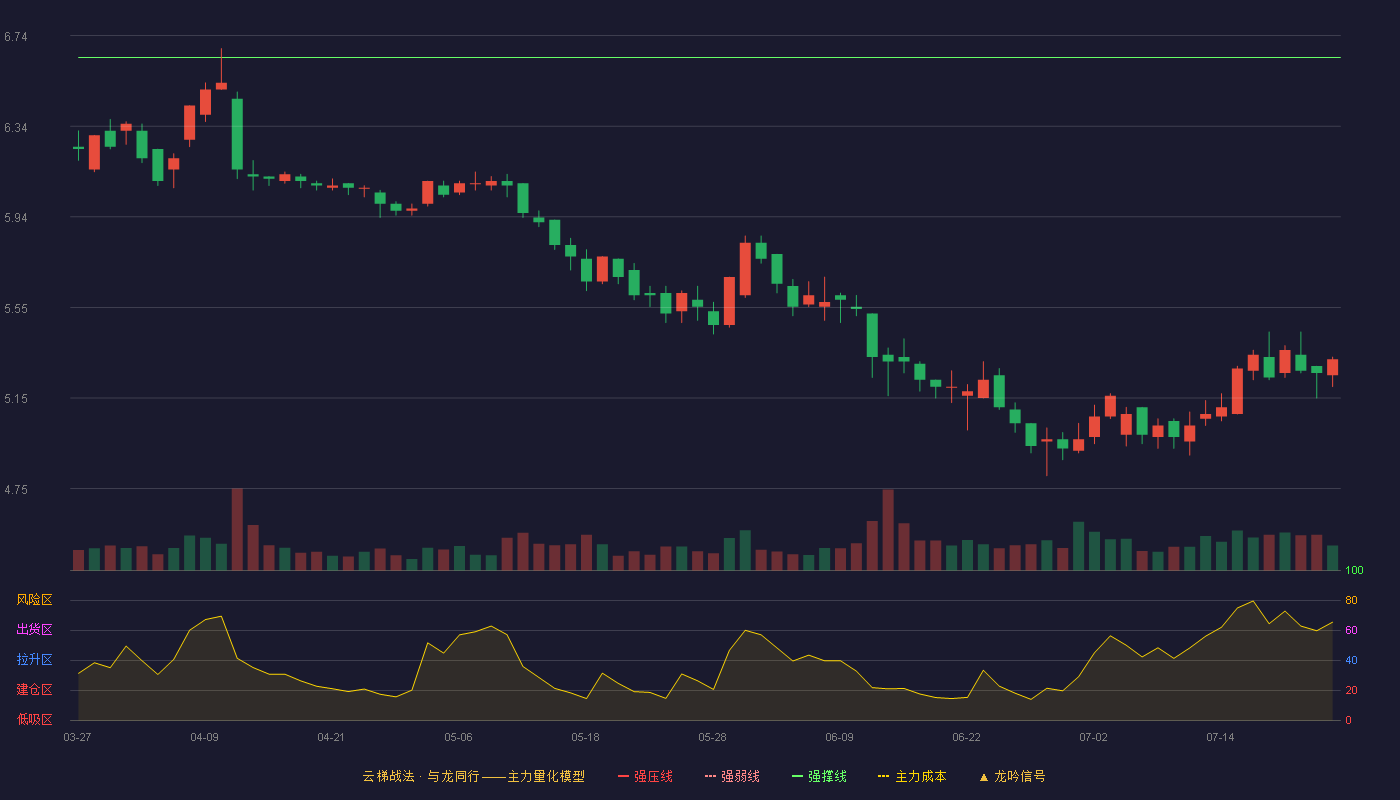Click the 03-27 date label
1400x800 pixels.
coord(77,737)
